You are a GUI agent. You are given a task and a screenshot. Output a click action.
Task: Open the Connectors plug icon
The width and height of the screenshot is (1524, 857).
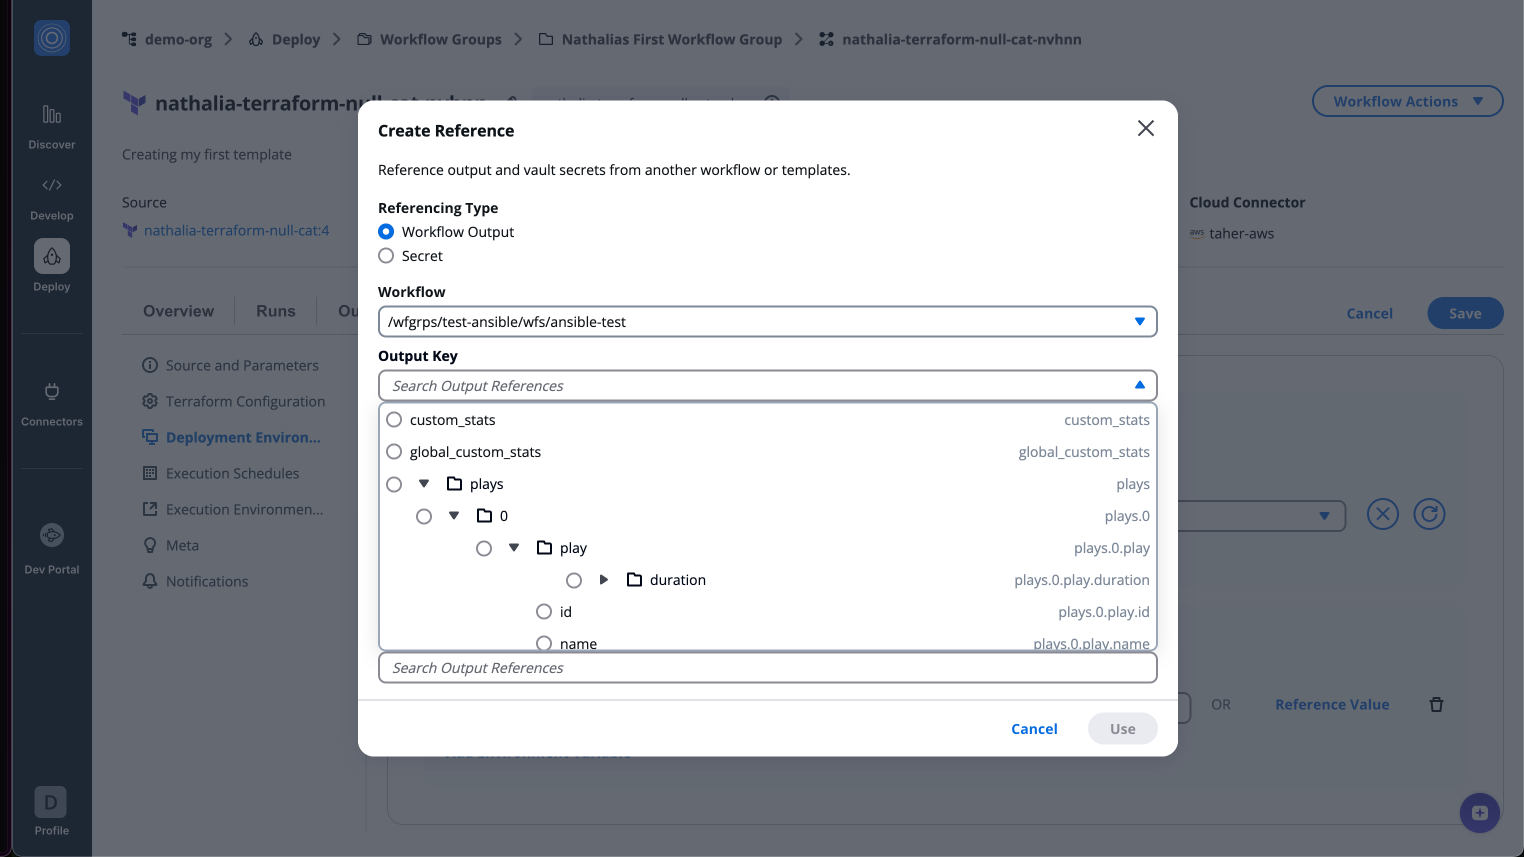[x=52, y=392]
